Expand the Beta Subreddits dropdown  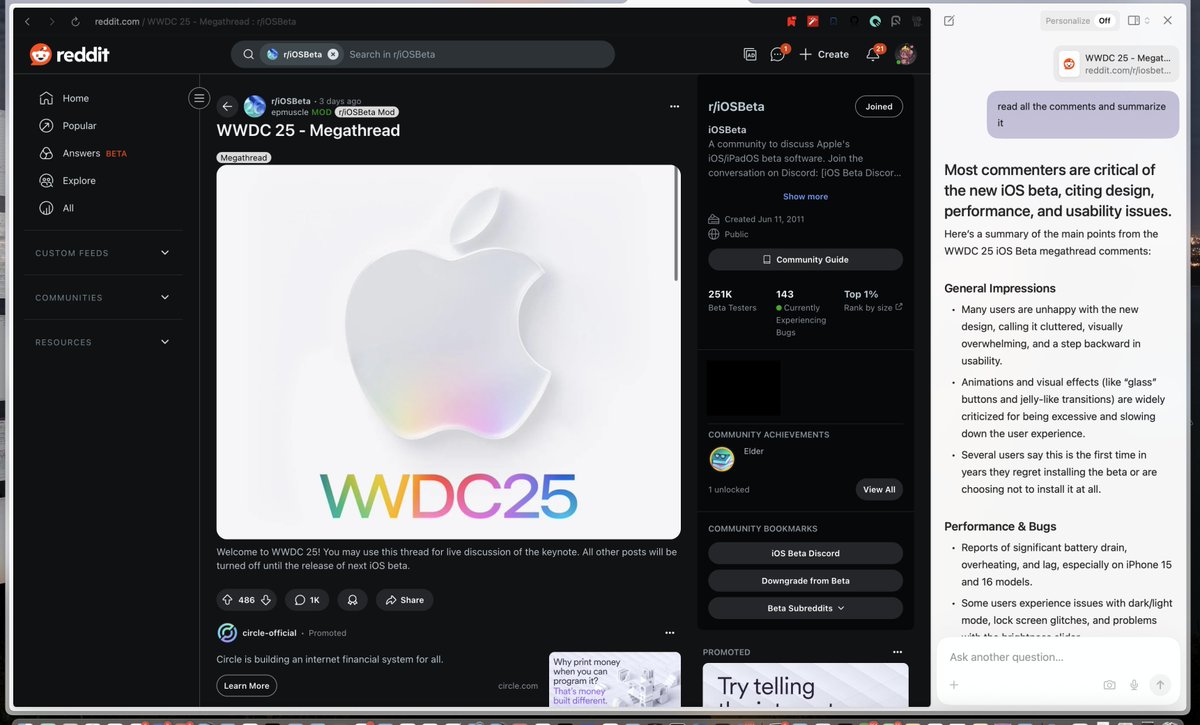[x=805, y=608]
